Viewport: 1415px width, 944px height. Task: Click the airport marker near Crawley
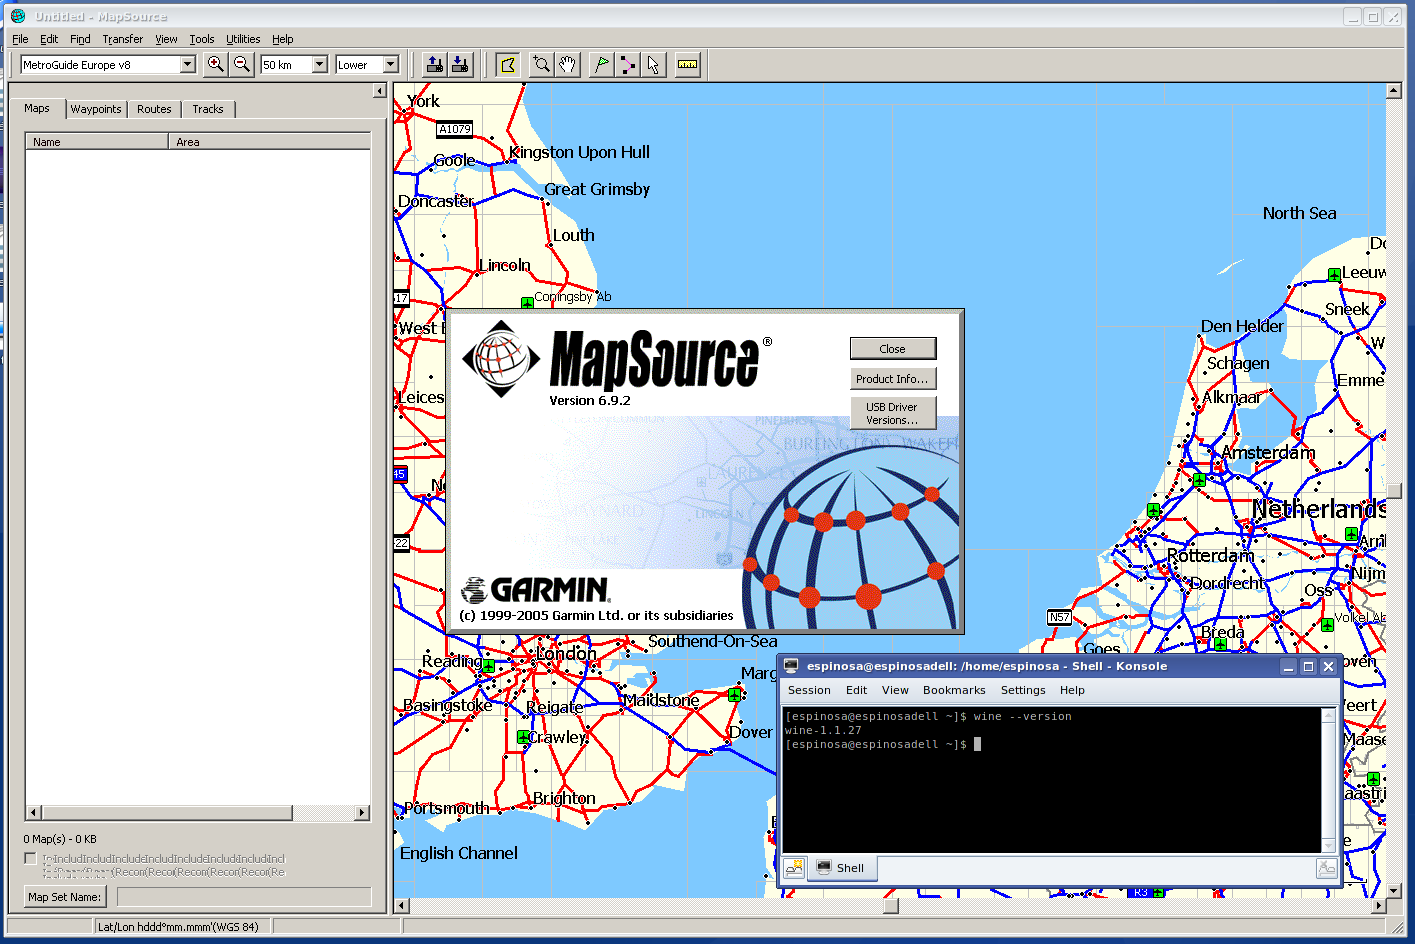tap(522, 737)
